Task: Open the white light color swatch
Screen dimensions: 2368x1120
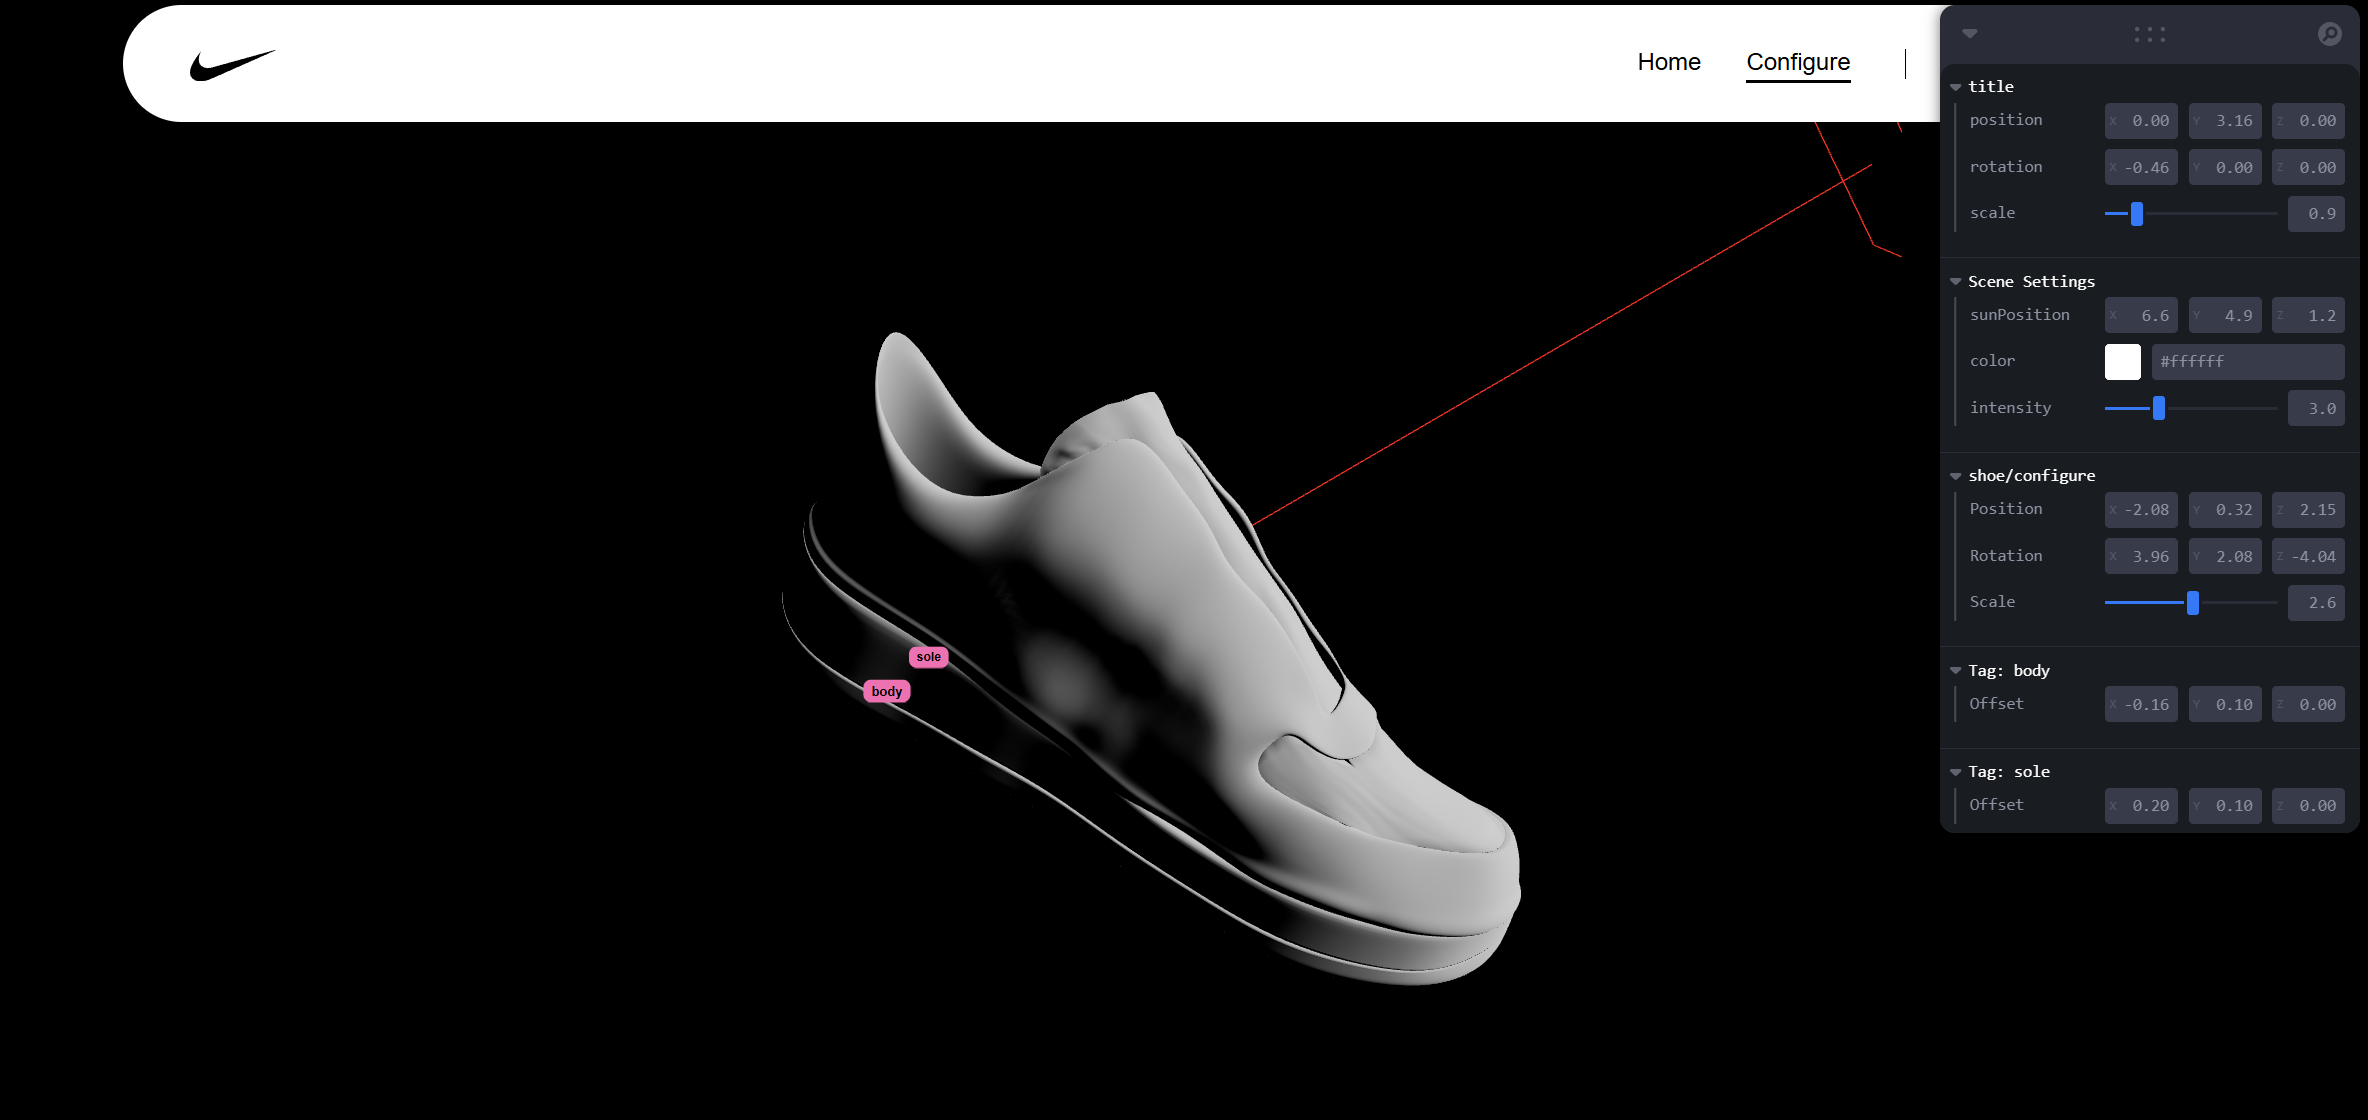Action: (2122, 361)
